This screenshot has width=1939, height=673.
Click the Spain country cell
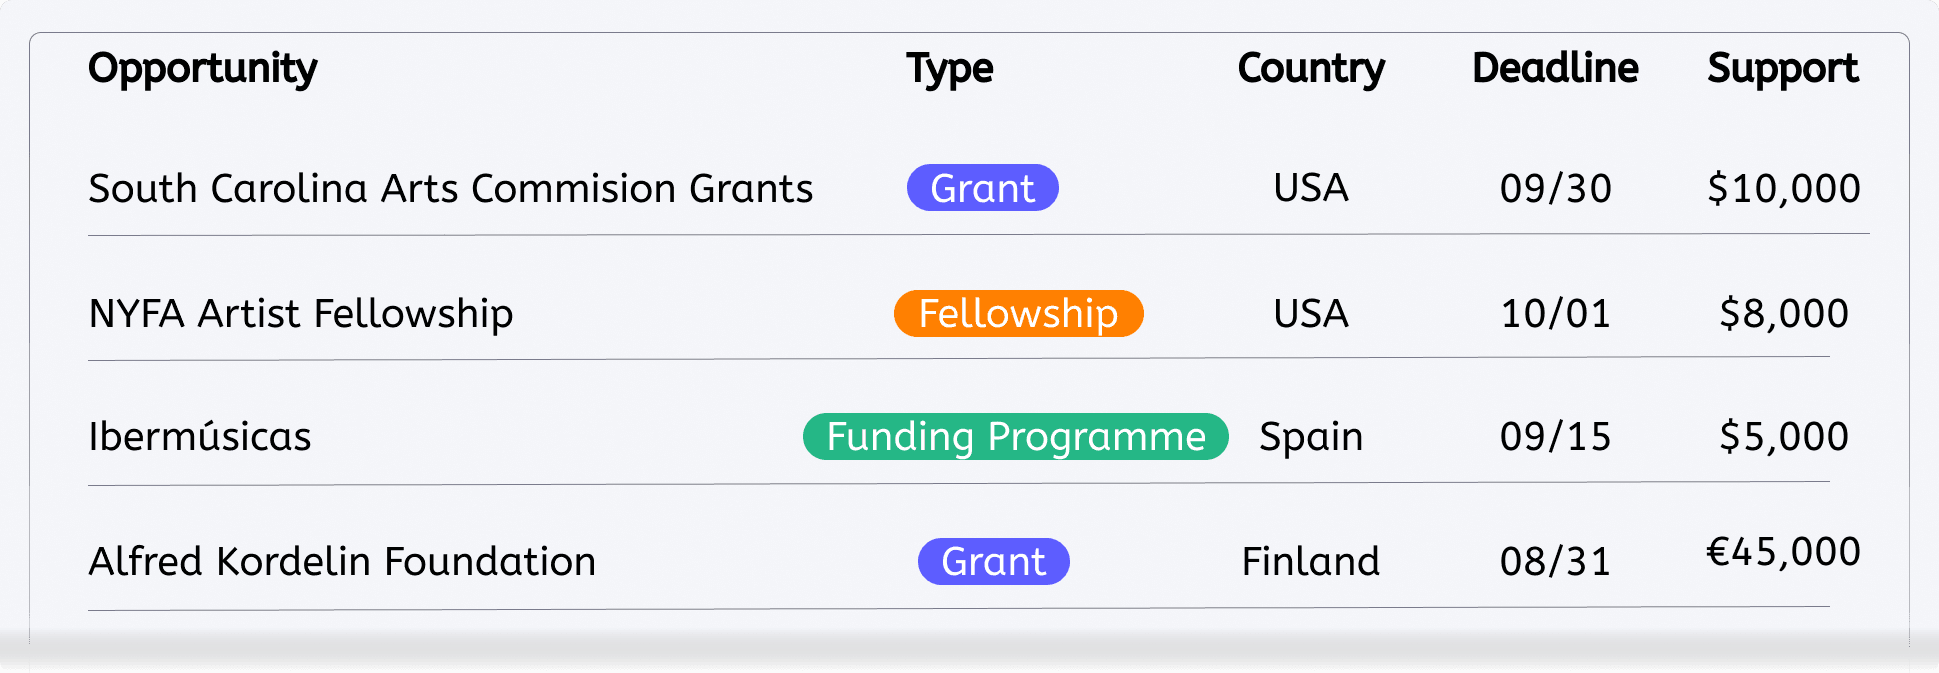point(1310,437)
